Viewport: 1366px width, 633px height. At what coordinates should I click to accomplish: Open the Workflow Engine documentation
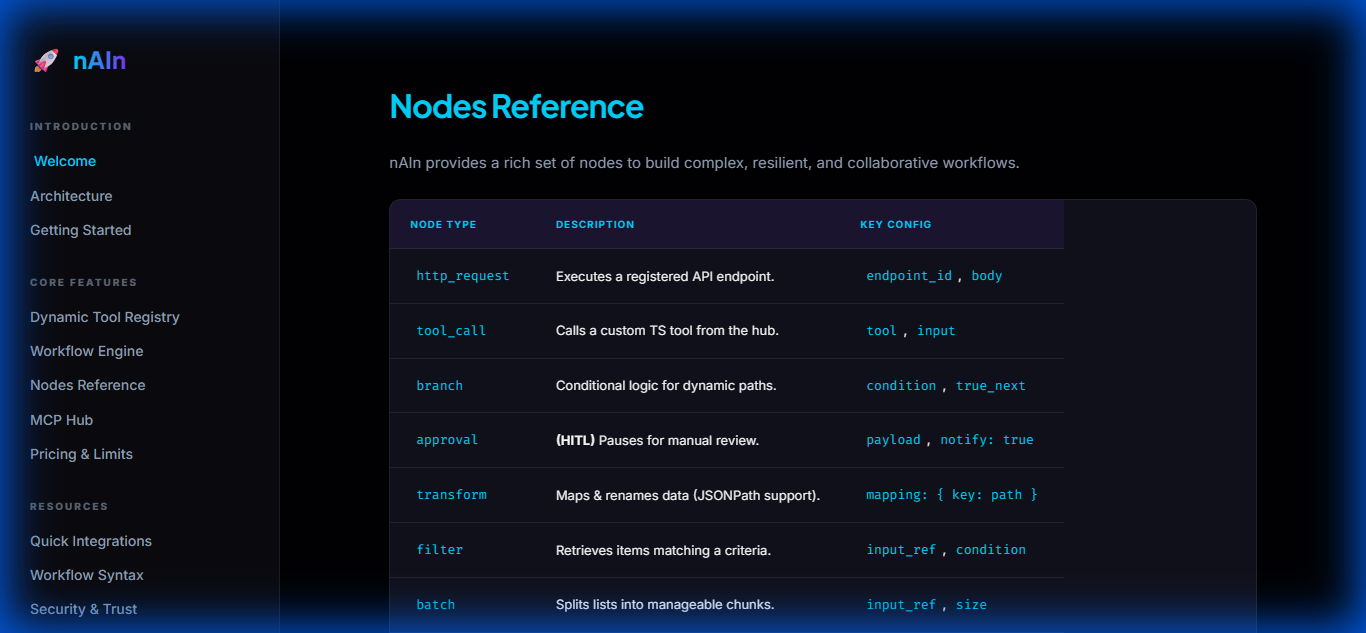(86, 350)
